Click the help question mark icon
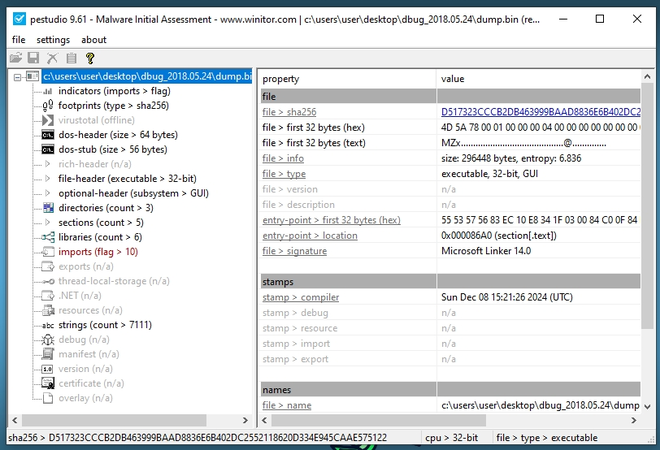Image resolution: width=660 pixels, height=450 pixels. point(89,59)
